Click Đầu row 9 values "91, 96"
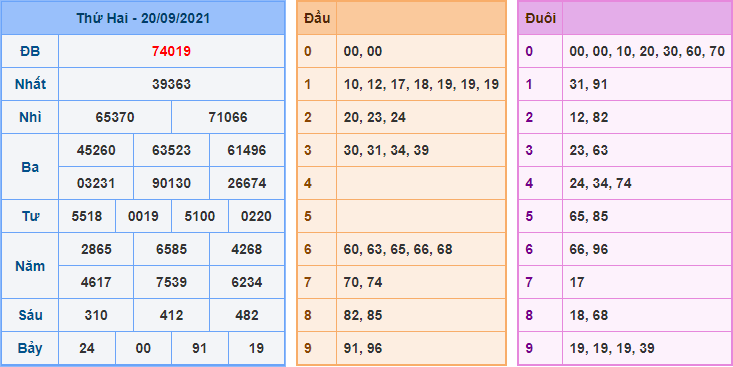The image size is (733, 367). pos(363,348)
